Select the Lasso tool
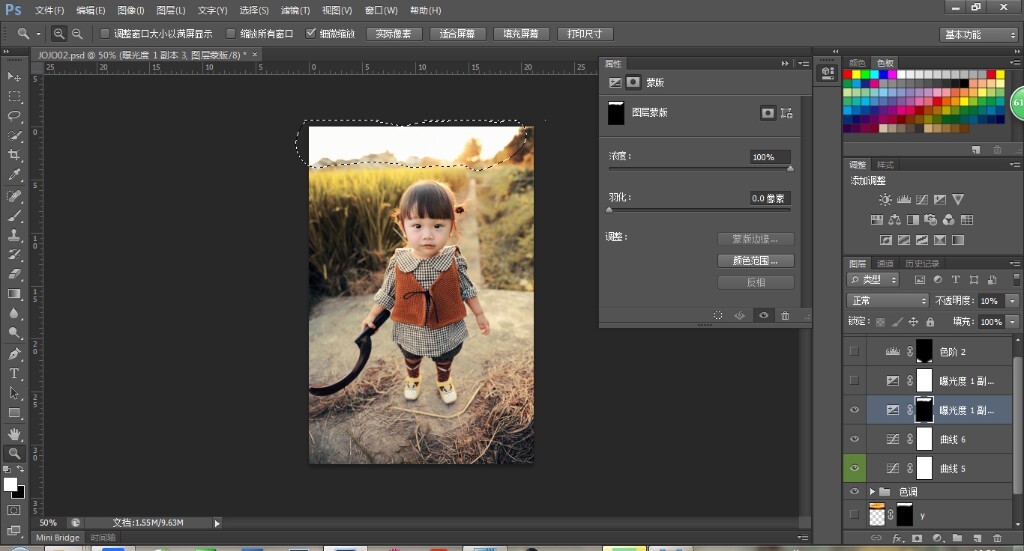The image size is (1024, 551). click(14, 116)
